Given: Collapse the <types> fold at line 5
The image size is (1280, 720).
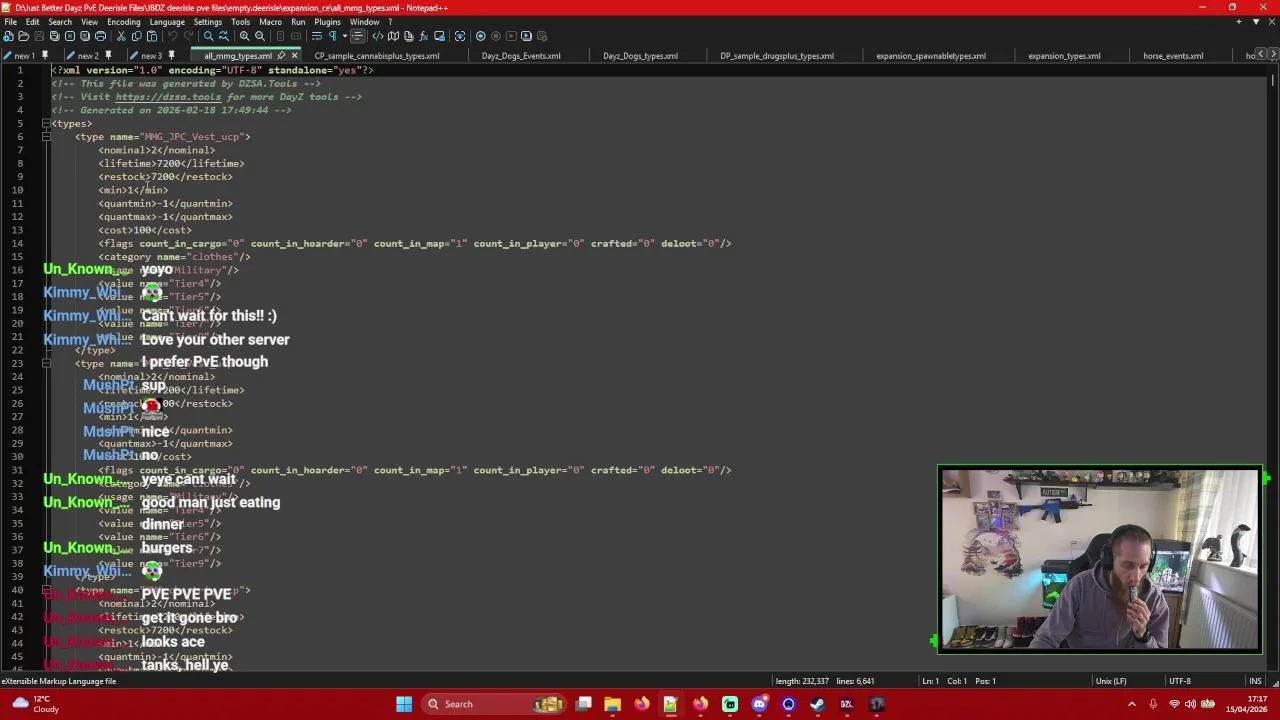Looking at the screenshot, I should pyautogui.click(x=46, y=123).
